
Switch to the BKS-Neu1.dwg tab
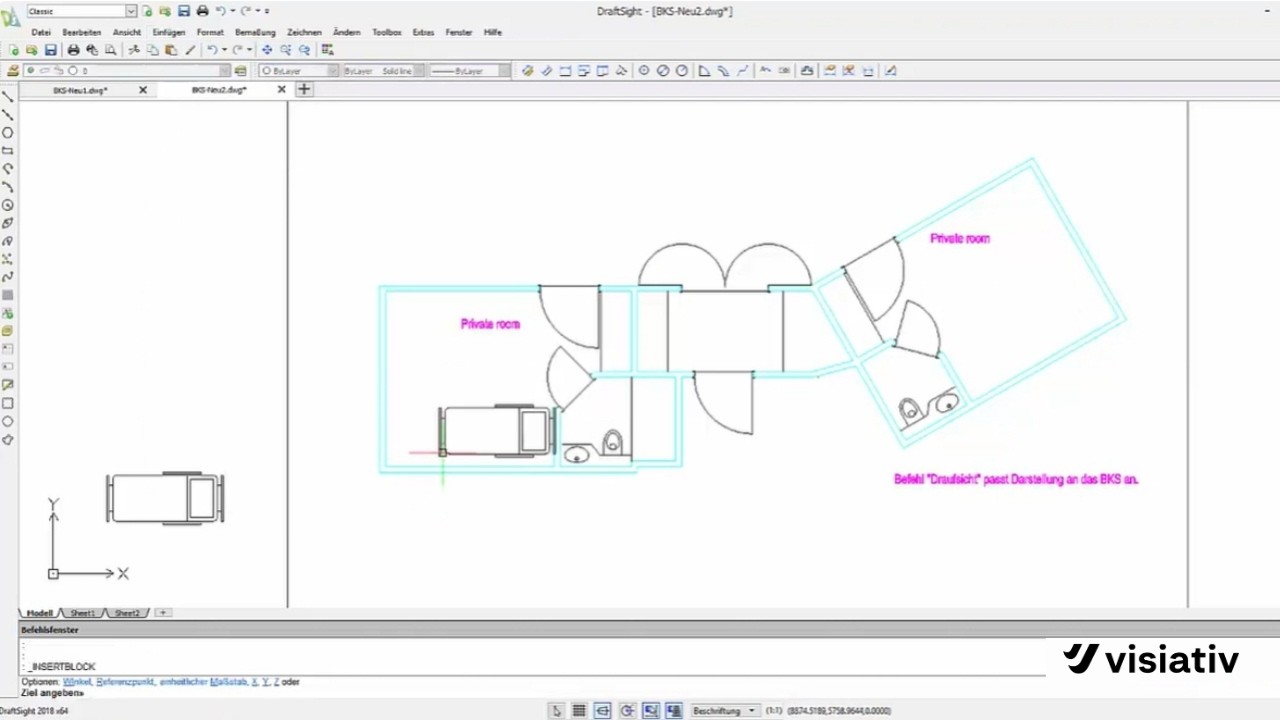[x=80, y=90]
